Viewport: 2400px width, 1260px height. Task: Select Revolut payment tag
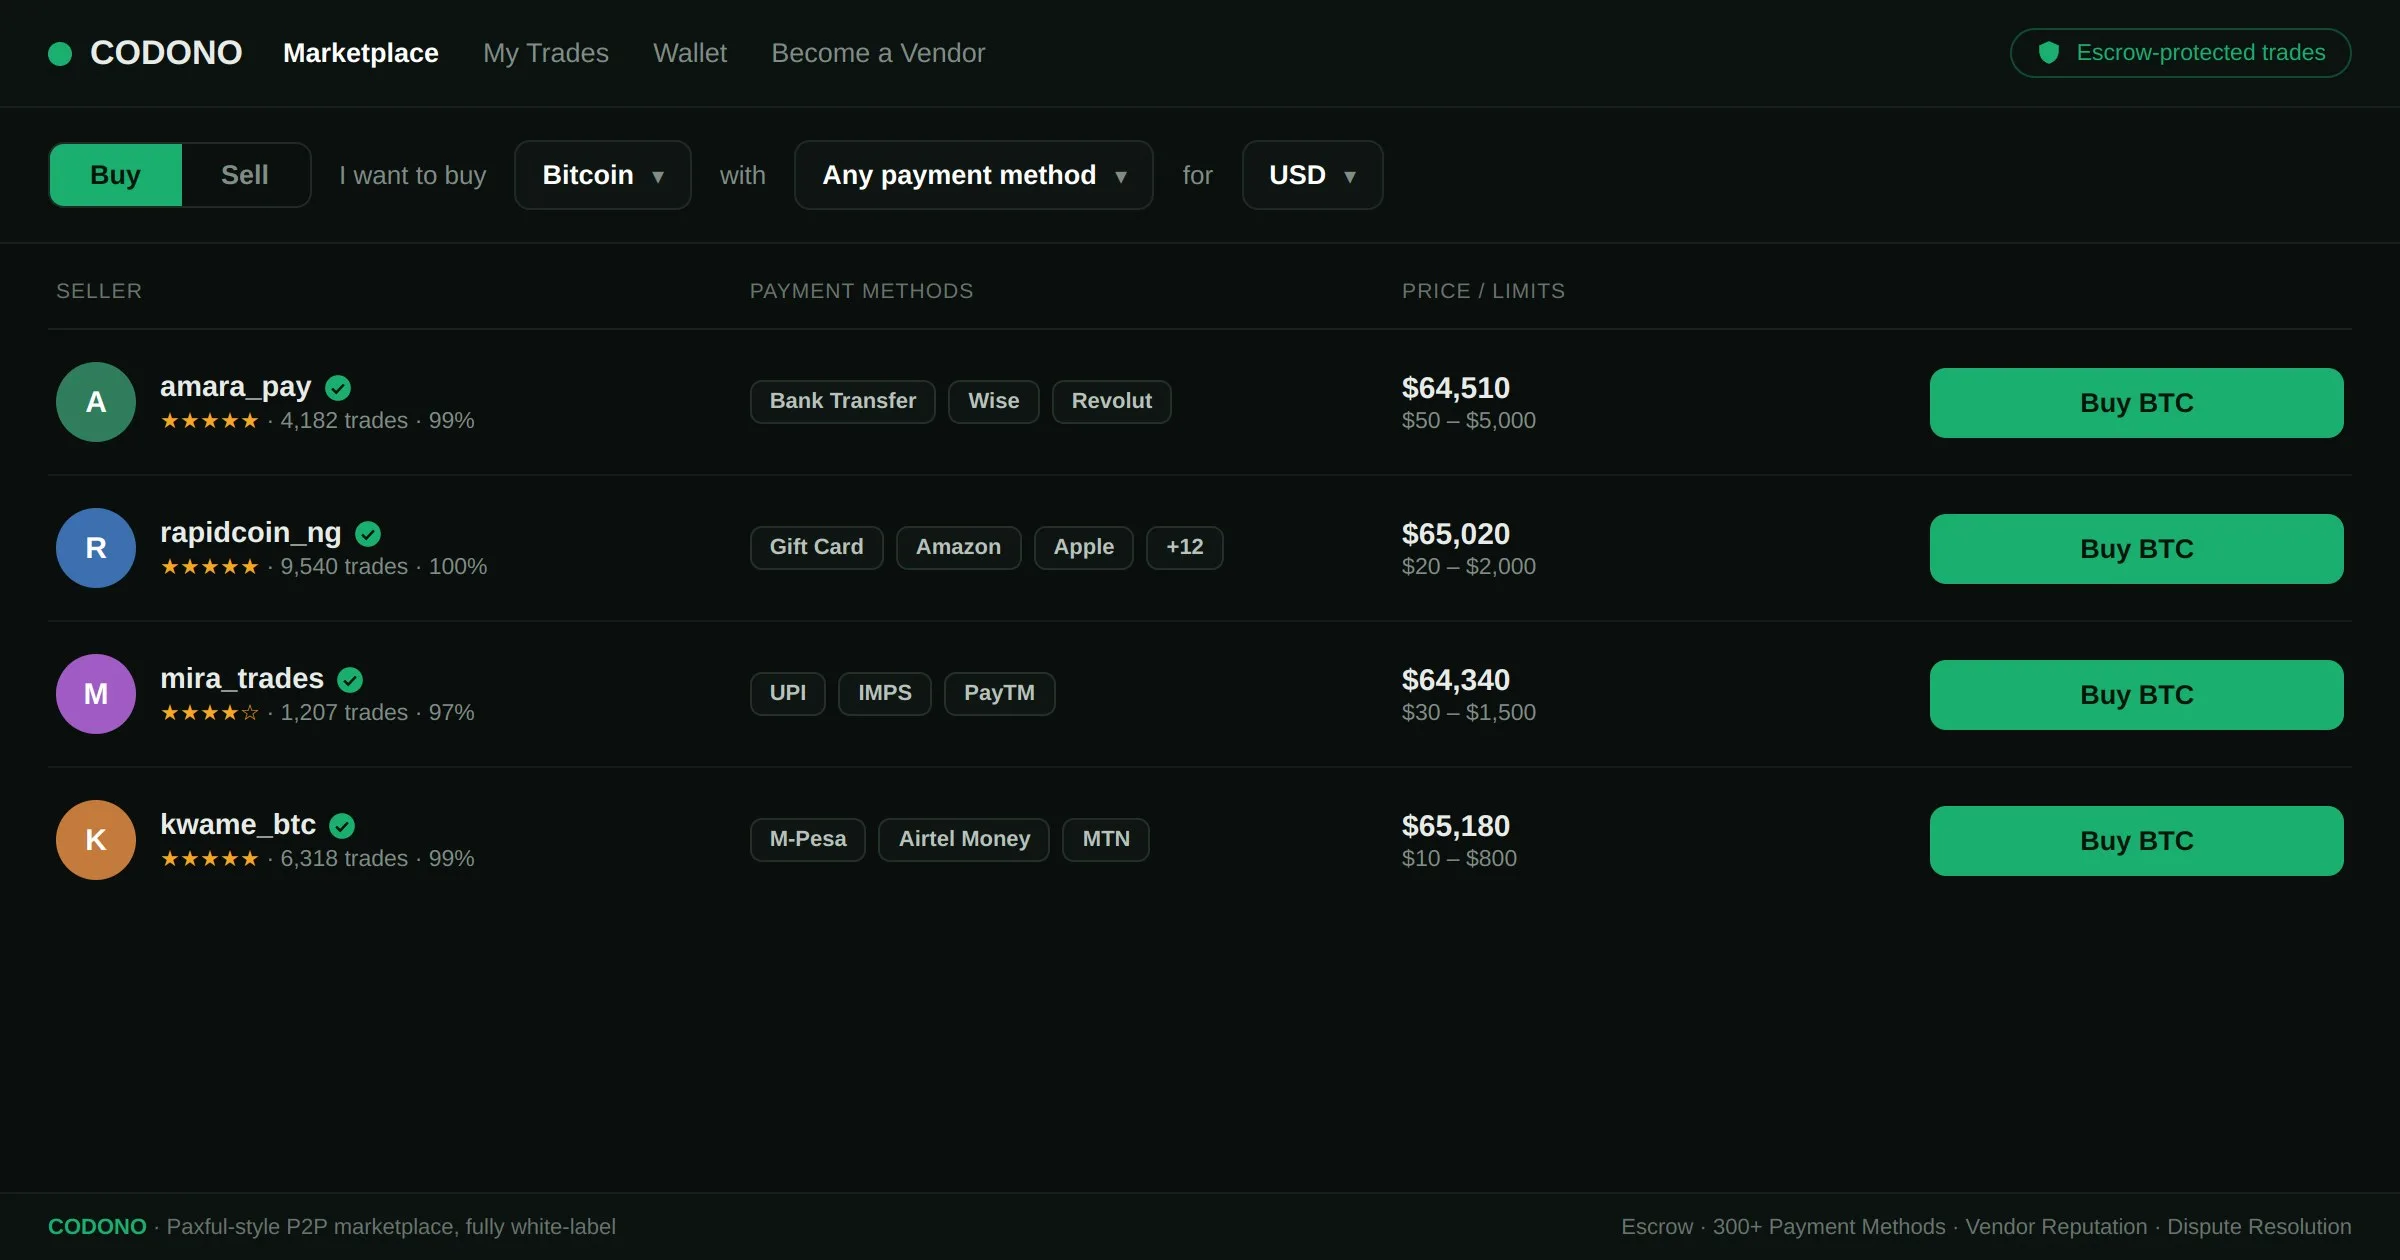click(1112, 402)
